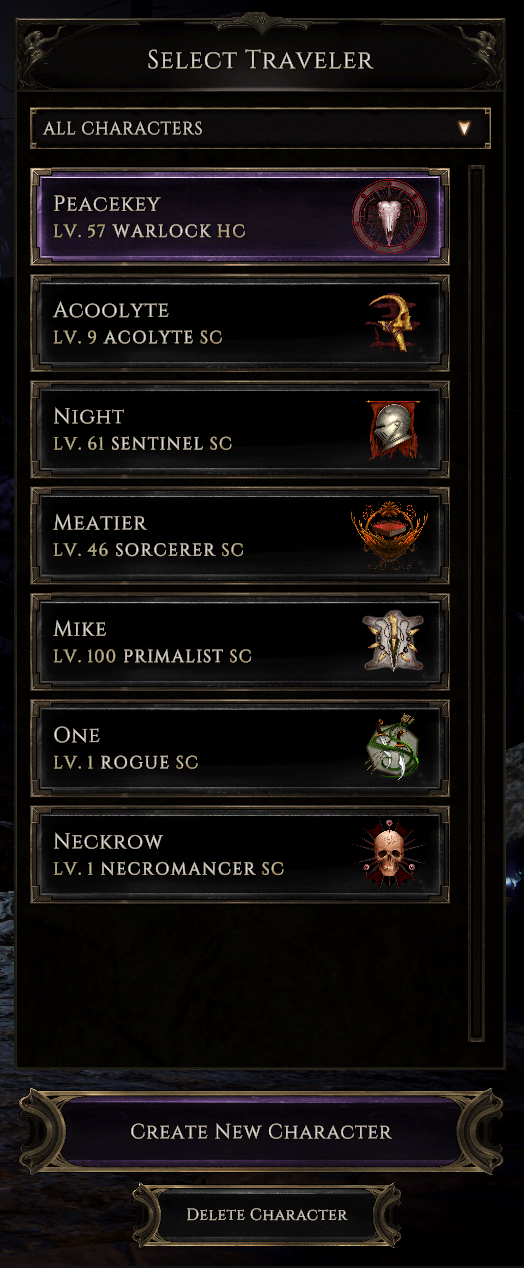The height and width of the screenshot is (1268, 524).
Task: Click the Primalist horned totem icon
Action: point(390,642)
